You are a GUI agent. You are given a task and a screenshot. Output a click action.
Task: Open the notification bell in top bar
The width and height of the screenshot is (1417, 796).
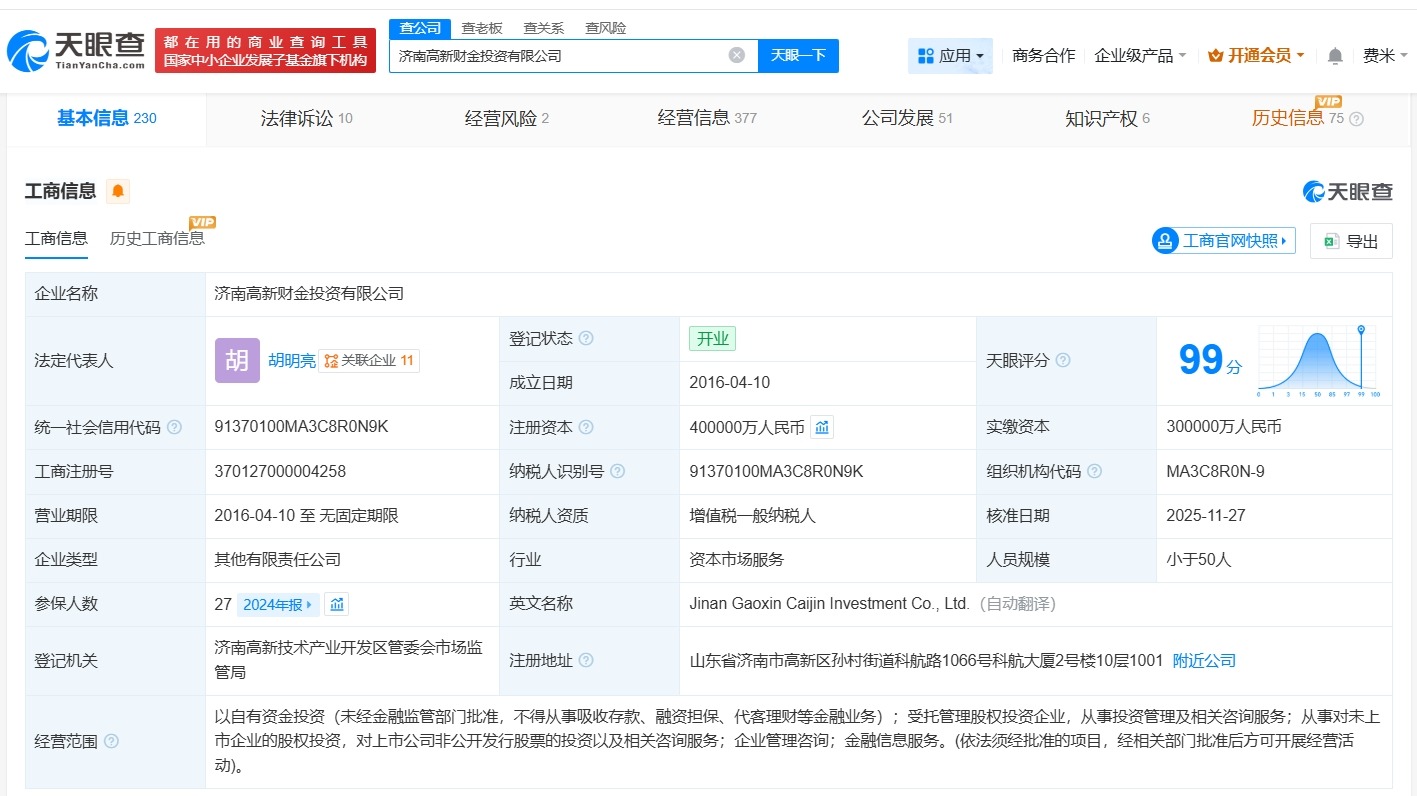(x=1334, y=56)
